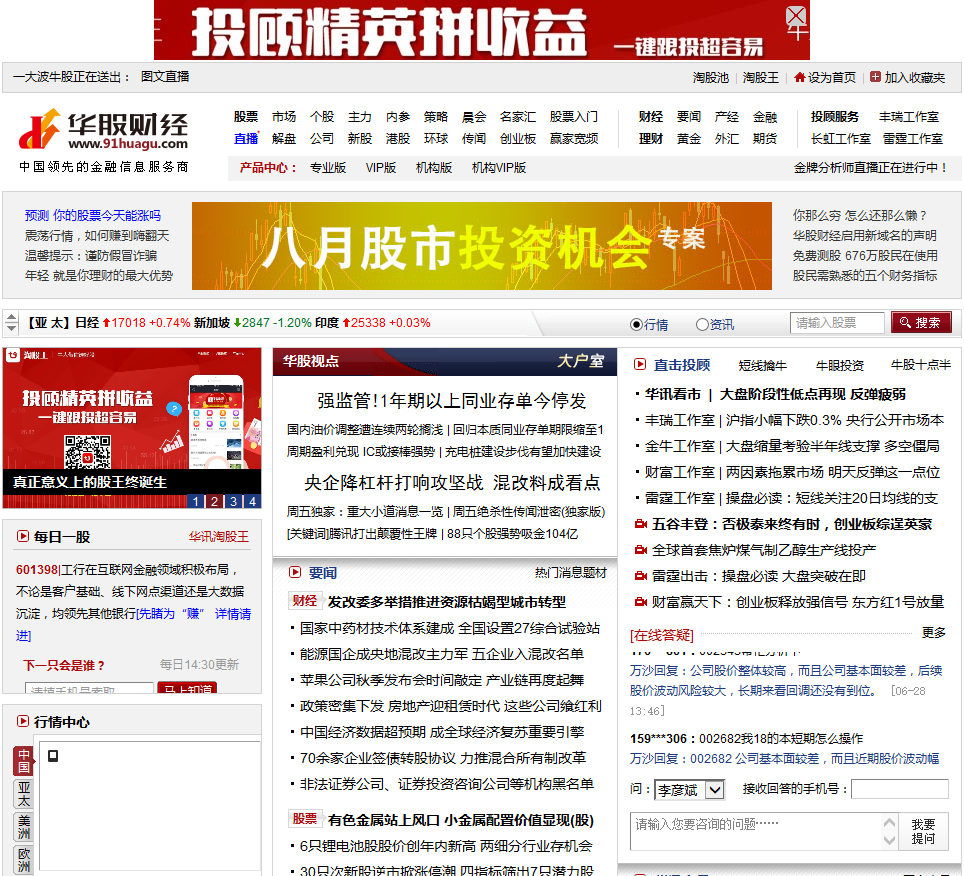Viewport: 964px width, 876px height.
Task: Click the question box scrollbar up arrow
Action: tap(890, 823)
